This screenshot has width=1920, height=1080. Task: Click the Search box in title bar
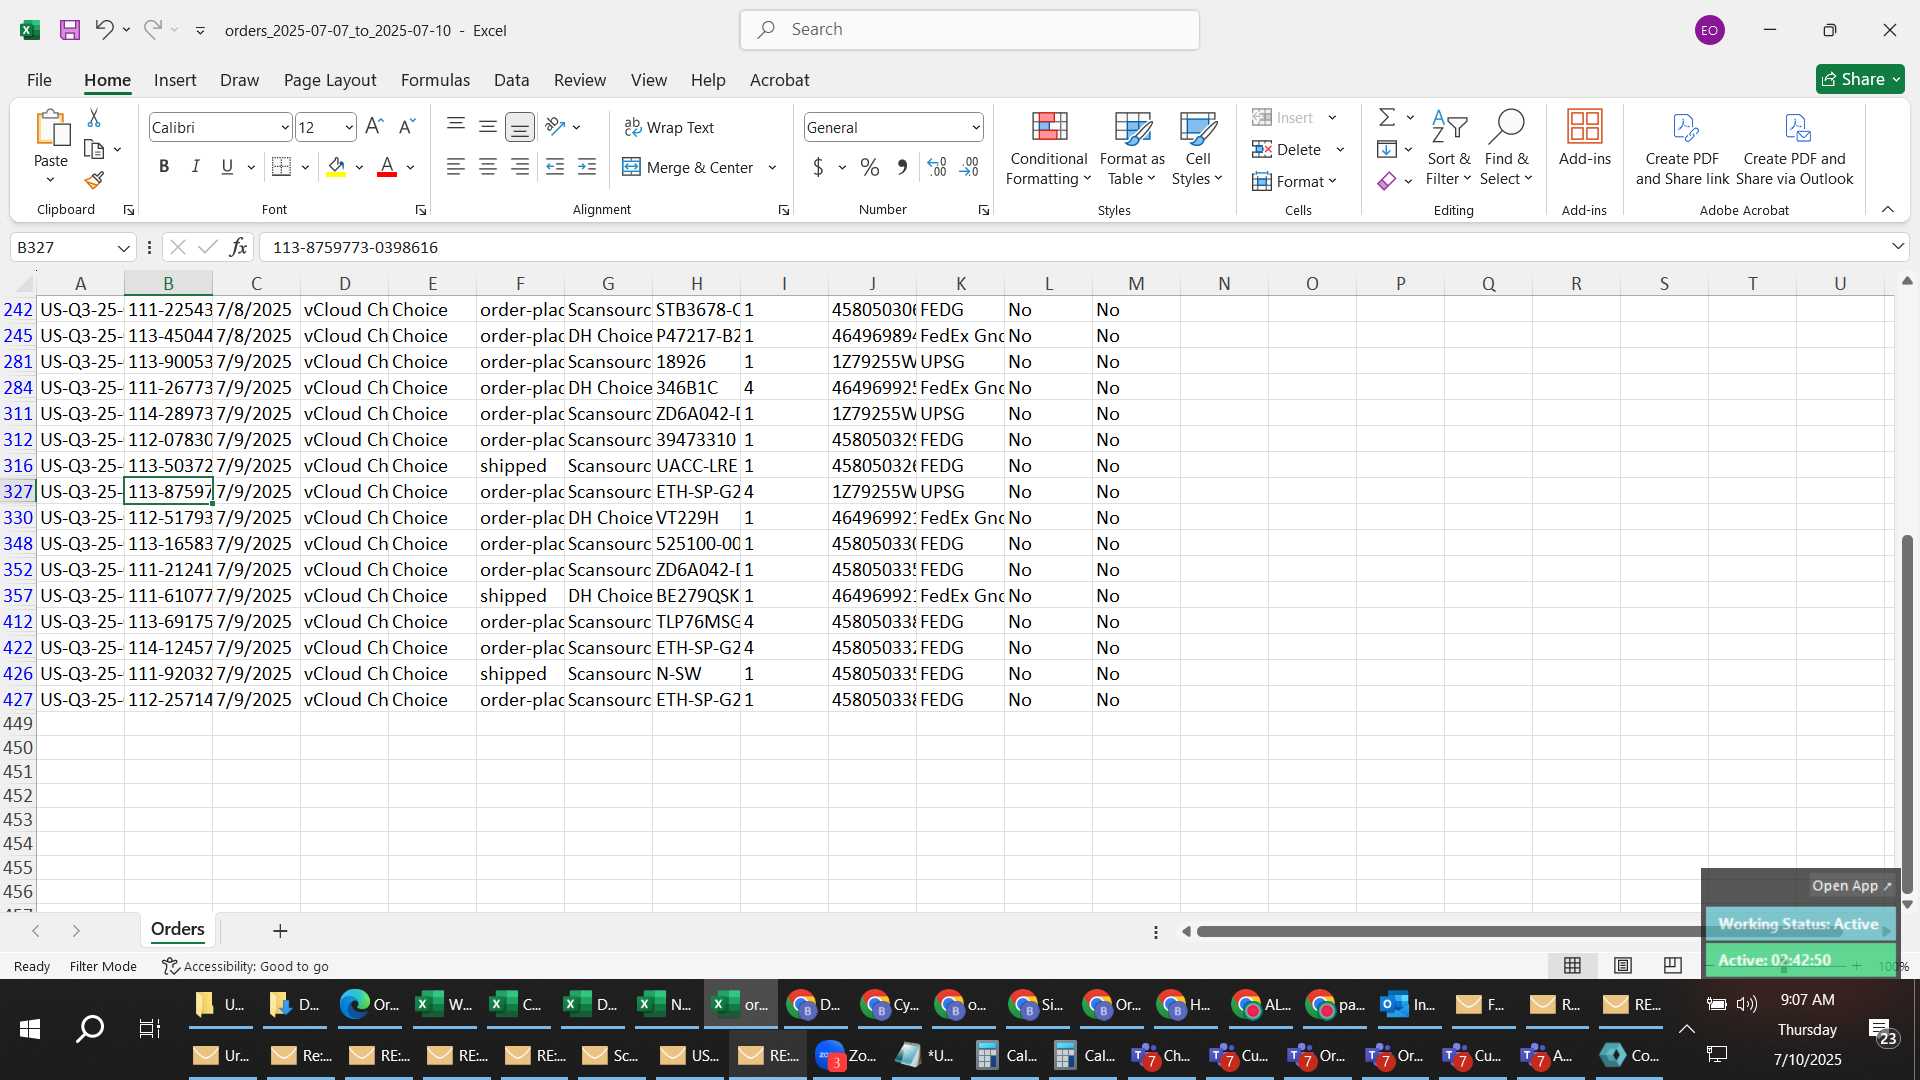point(970,30)
